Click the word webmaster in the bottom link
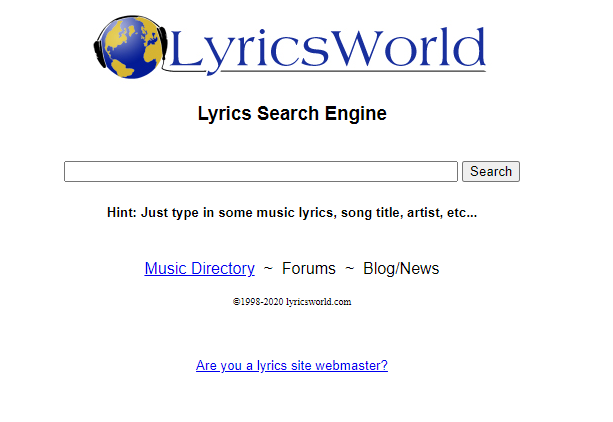Viewport: 613px width, 422px height. (x=351, y=365)
